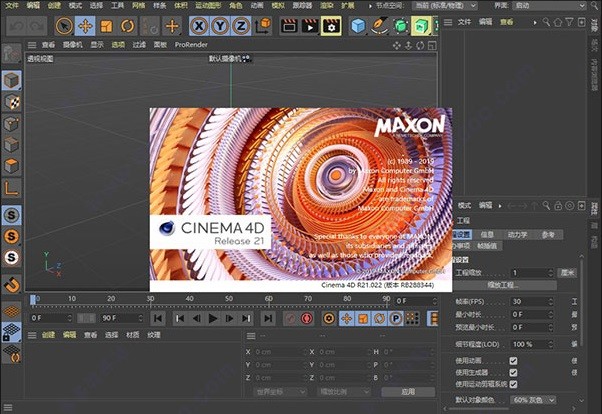Viewport: 602px width, 414px height.
Task: Switch to Points mode icon in left sidebar
Action: (x=12, y=124)
